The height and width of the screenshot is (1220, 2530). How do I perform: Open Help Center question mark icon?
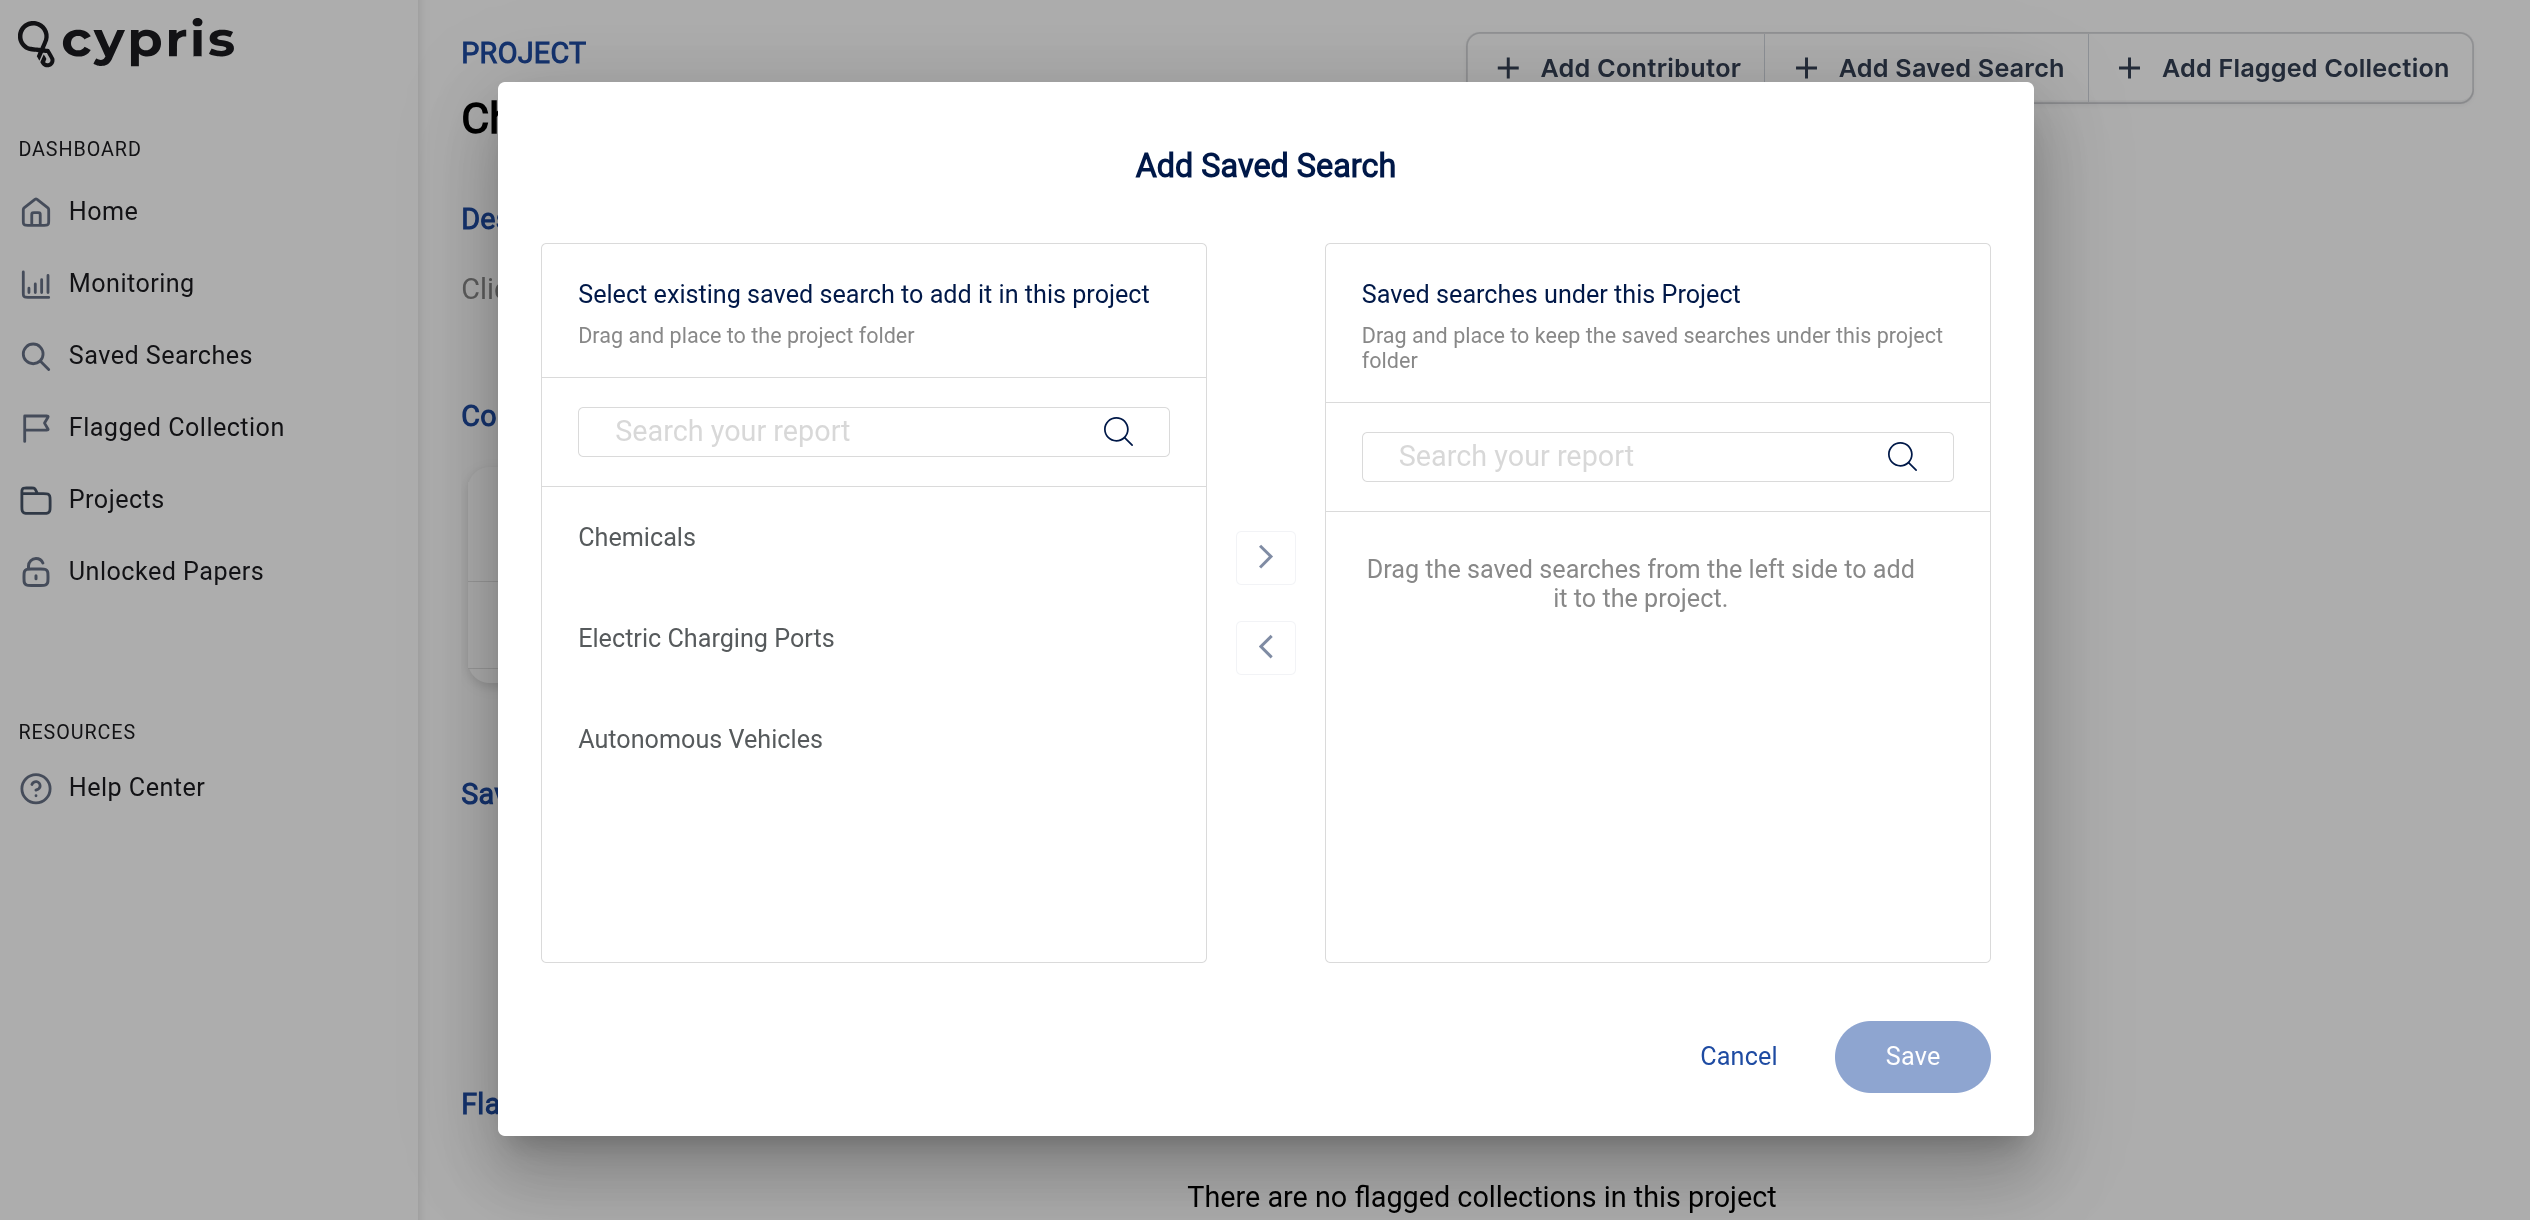36,789
